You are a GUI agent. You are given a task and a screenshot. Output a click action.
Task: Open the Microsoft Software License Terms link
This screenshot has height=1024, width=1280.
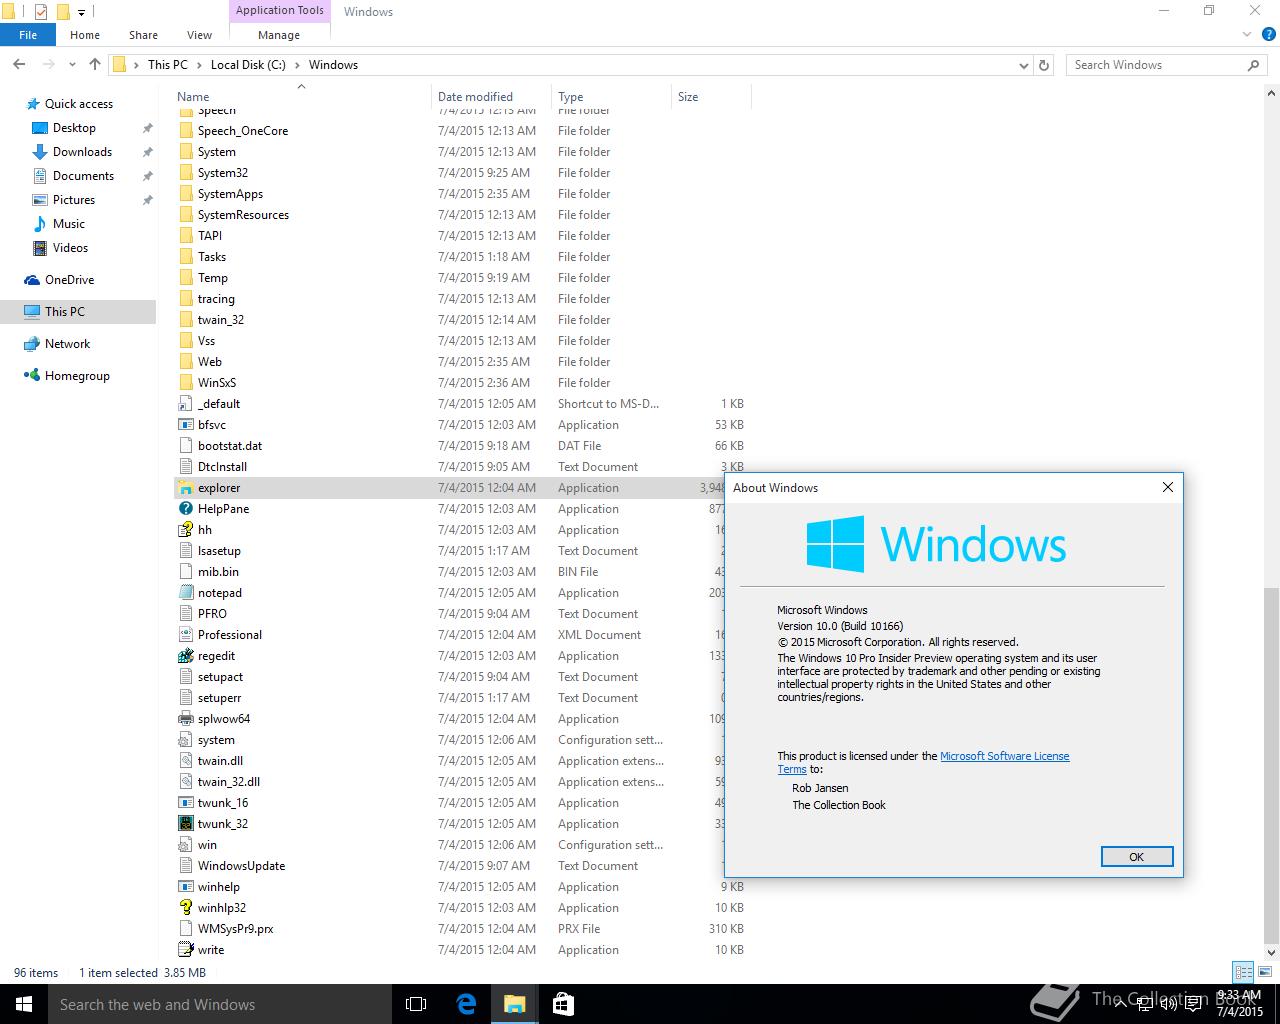[1004, 756]
